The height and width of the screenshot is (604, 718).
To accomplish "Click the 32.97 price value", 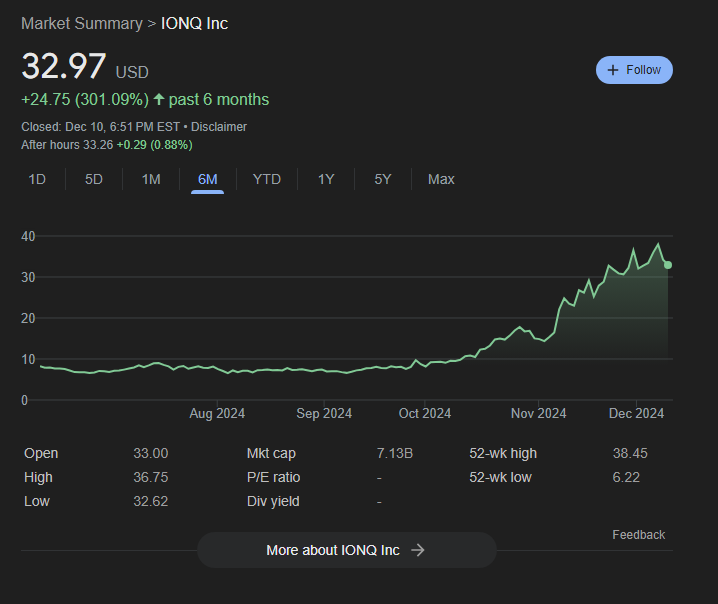I will 64,66.
